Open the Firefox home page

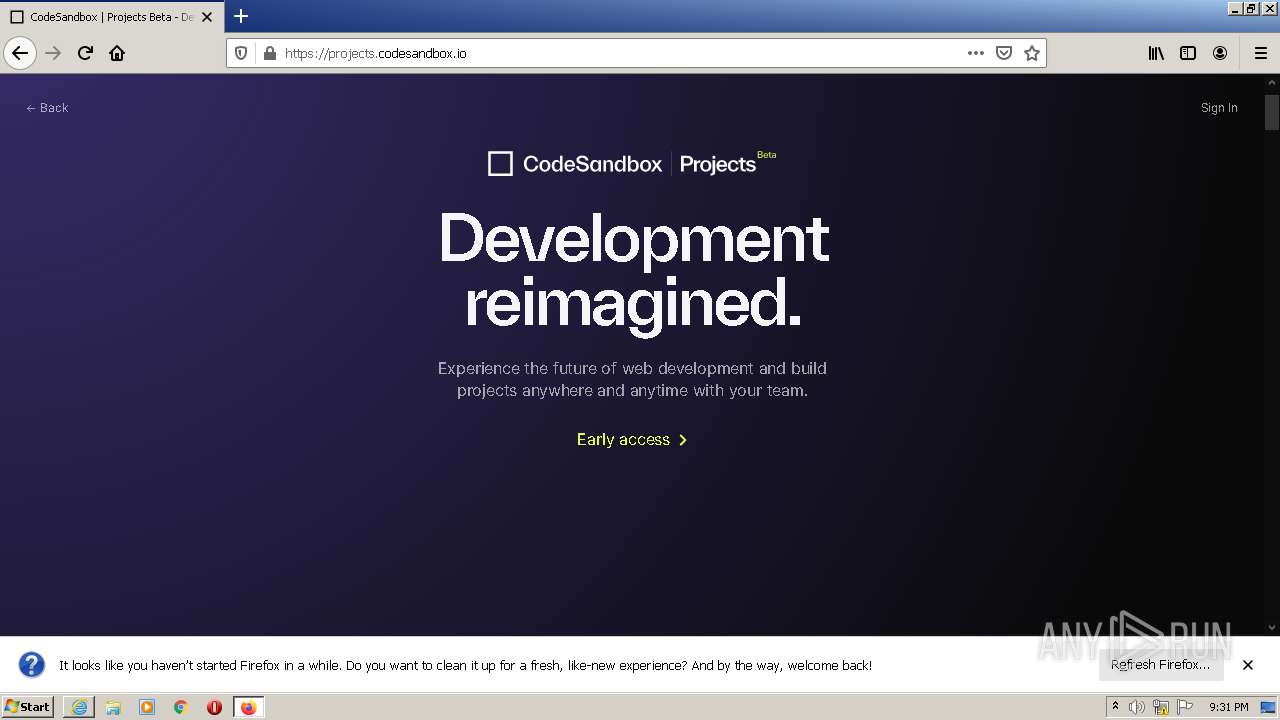117,53
